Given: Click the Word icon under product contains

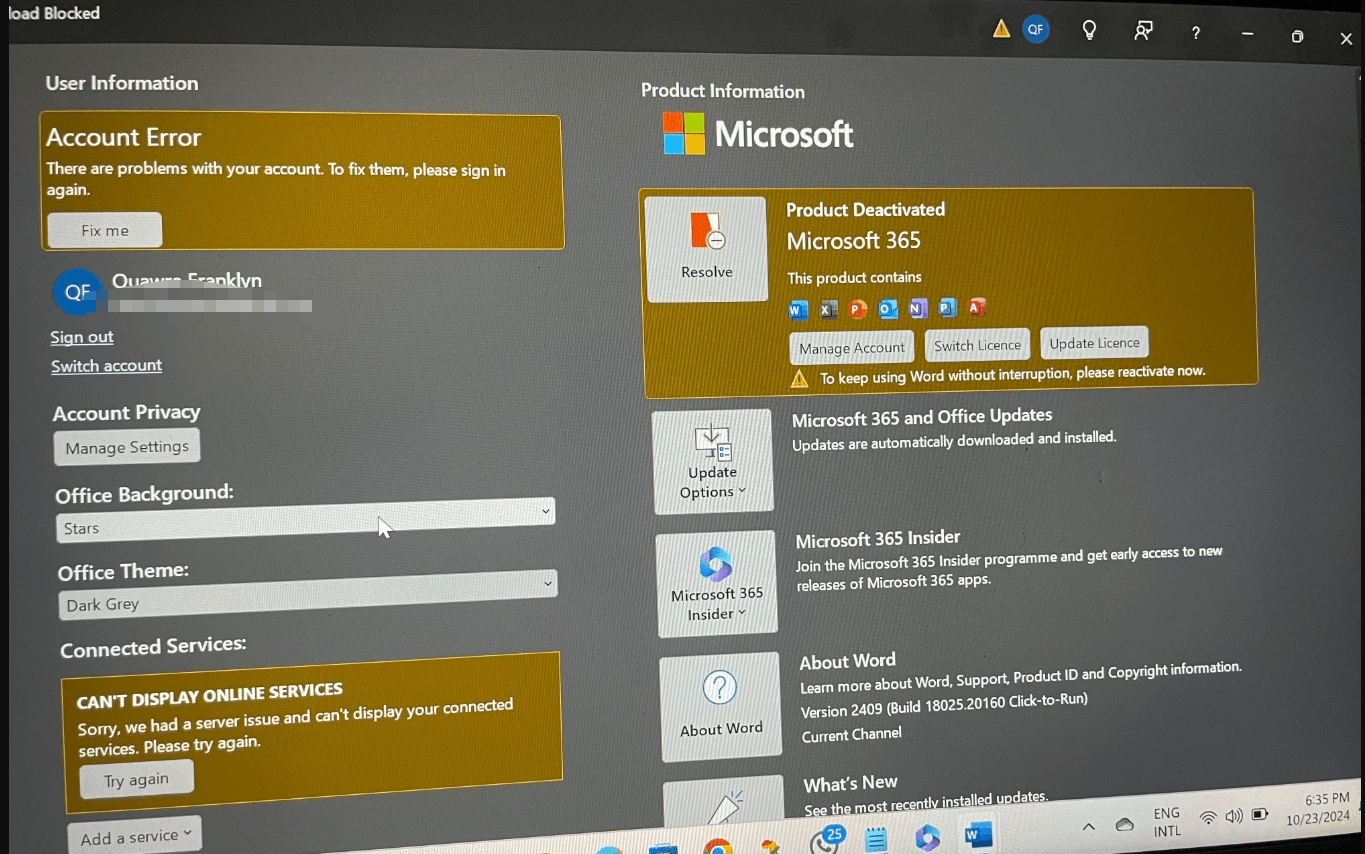Looking at the screenshot, I should tap(797, 309).
